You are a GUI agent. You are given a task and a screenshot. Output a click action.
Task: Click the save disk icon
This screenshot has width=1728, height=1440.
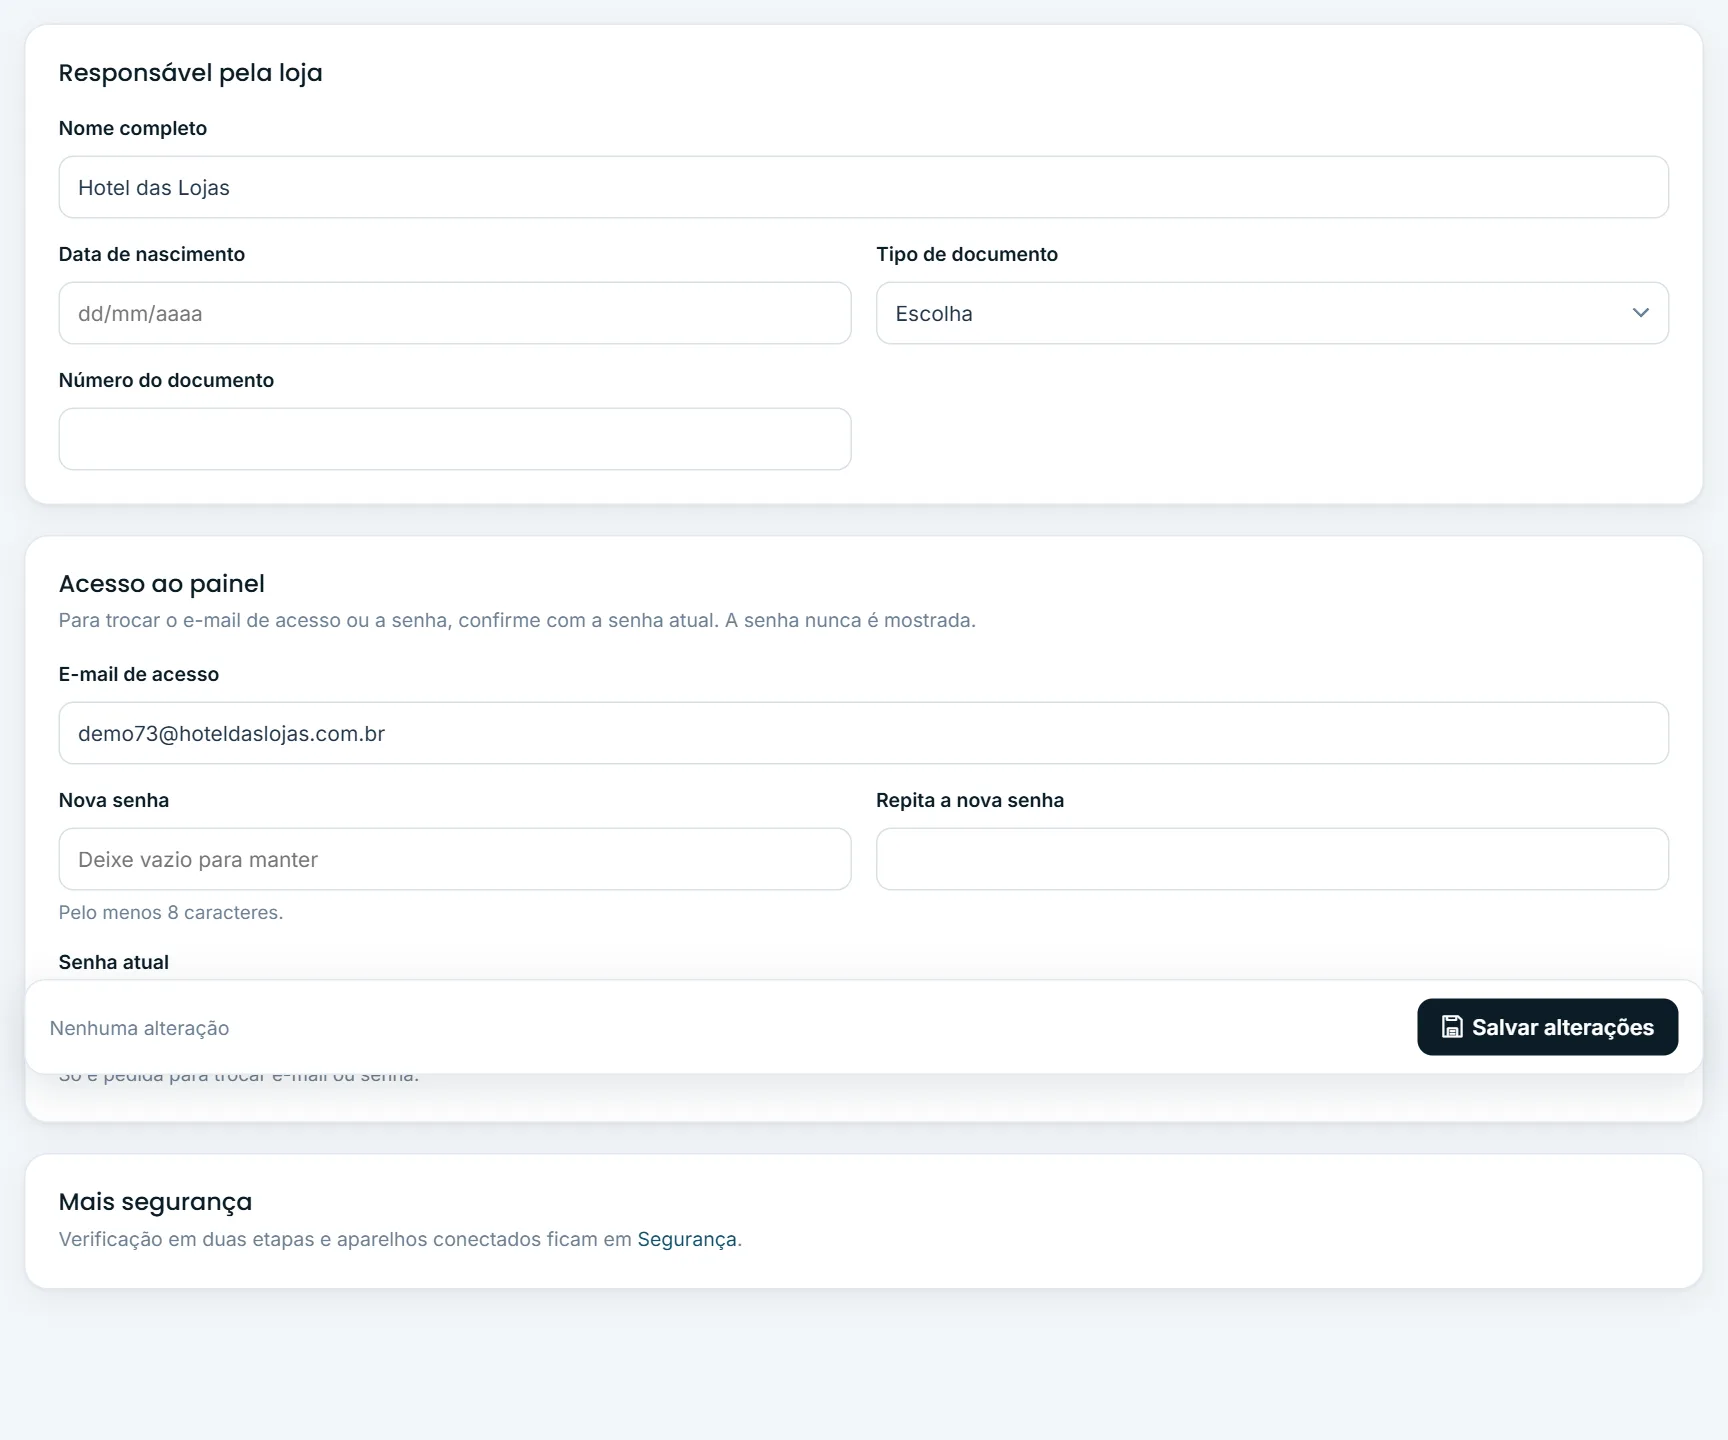[1452, 1027]
